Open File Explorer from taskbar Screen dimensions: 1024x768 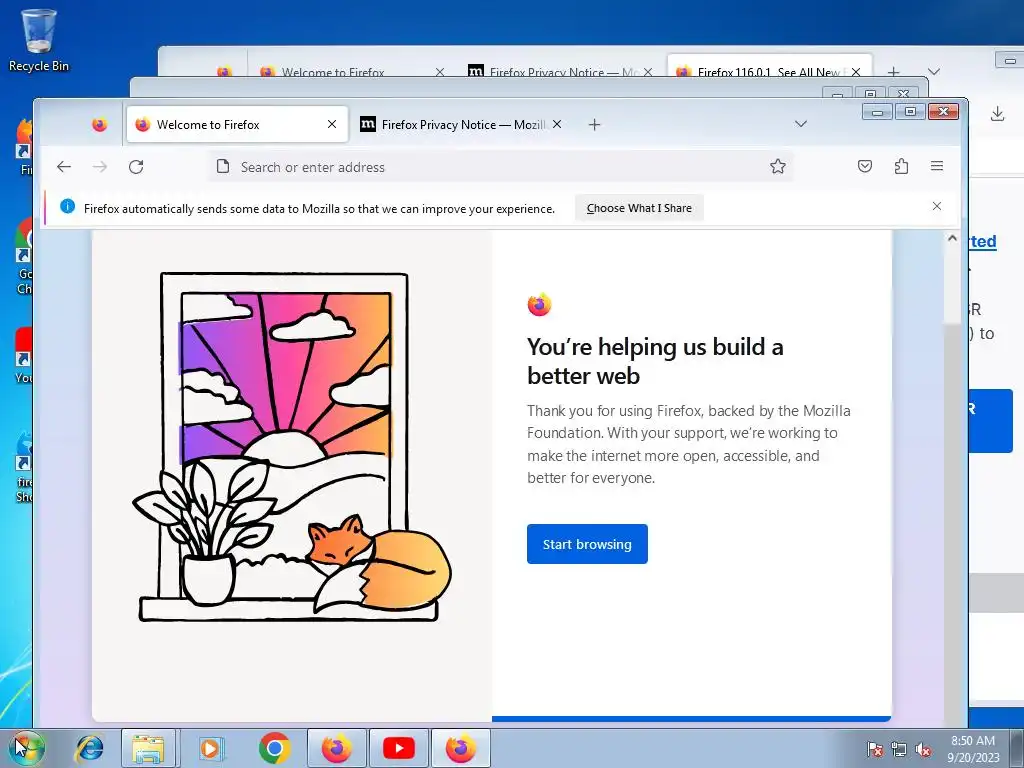(x=148, y=748)
